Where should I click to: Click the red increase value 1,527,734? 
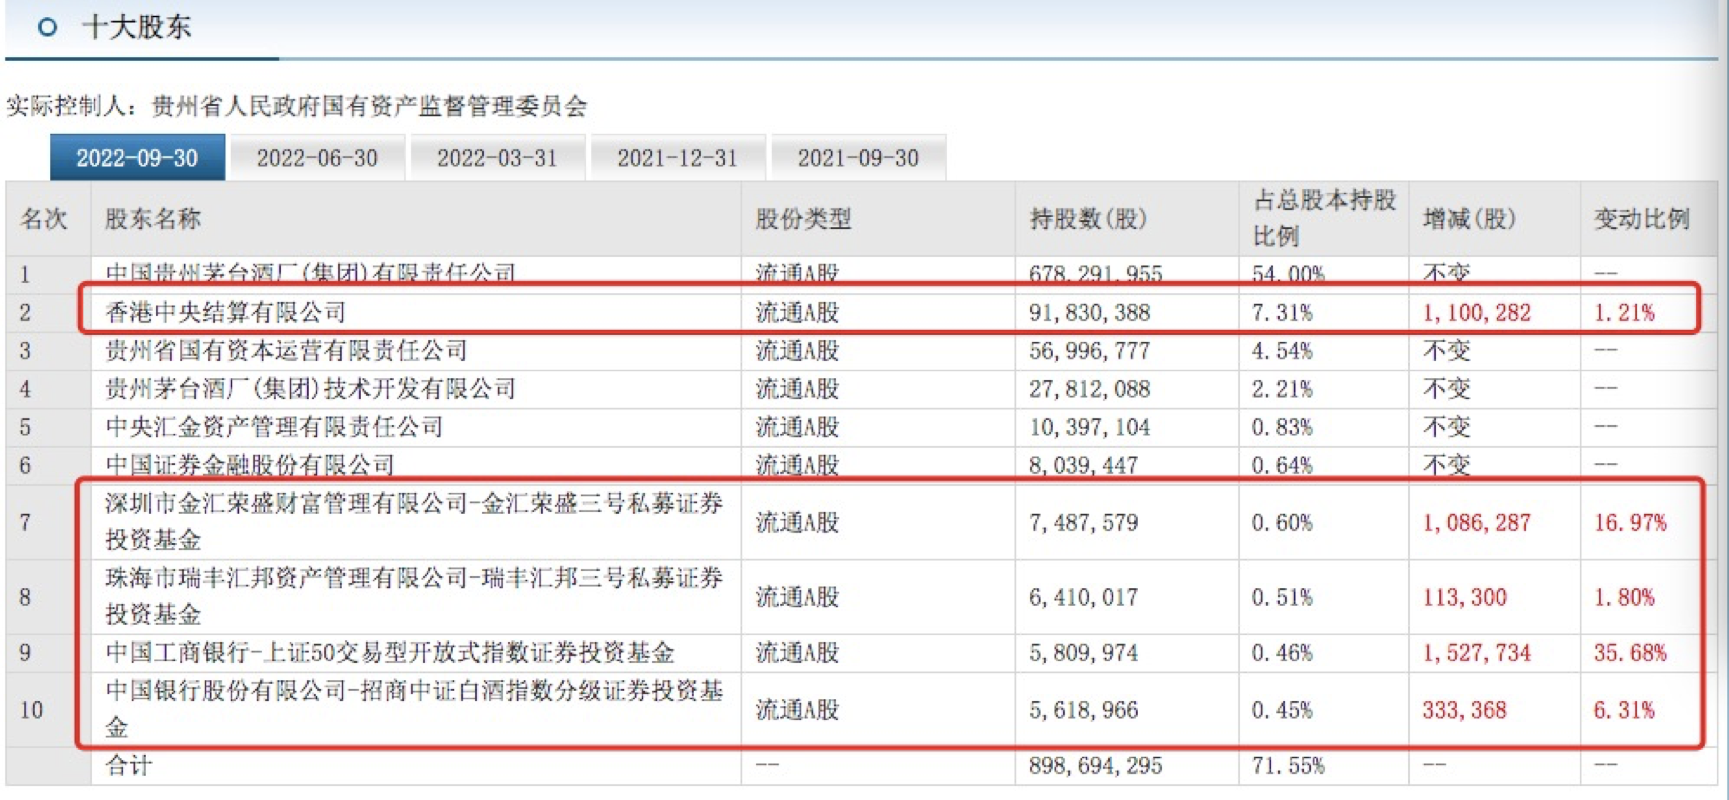point(1476,653)
